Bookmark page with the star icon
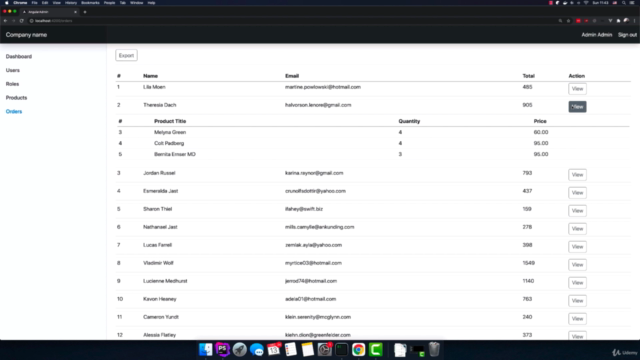The image size is (640, 360). click(568, 21)
